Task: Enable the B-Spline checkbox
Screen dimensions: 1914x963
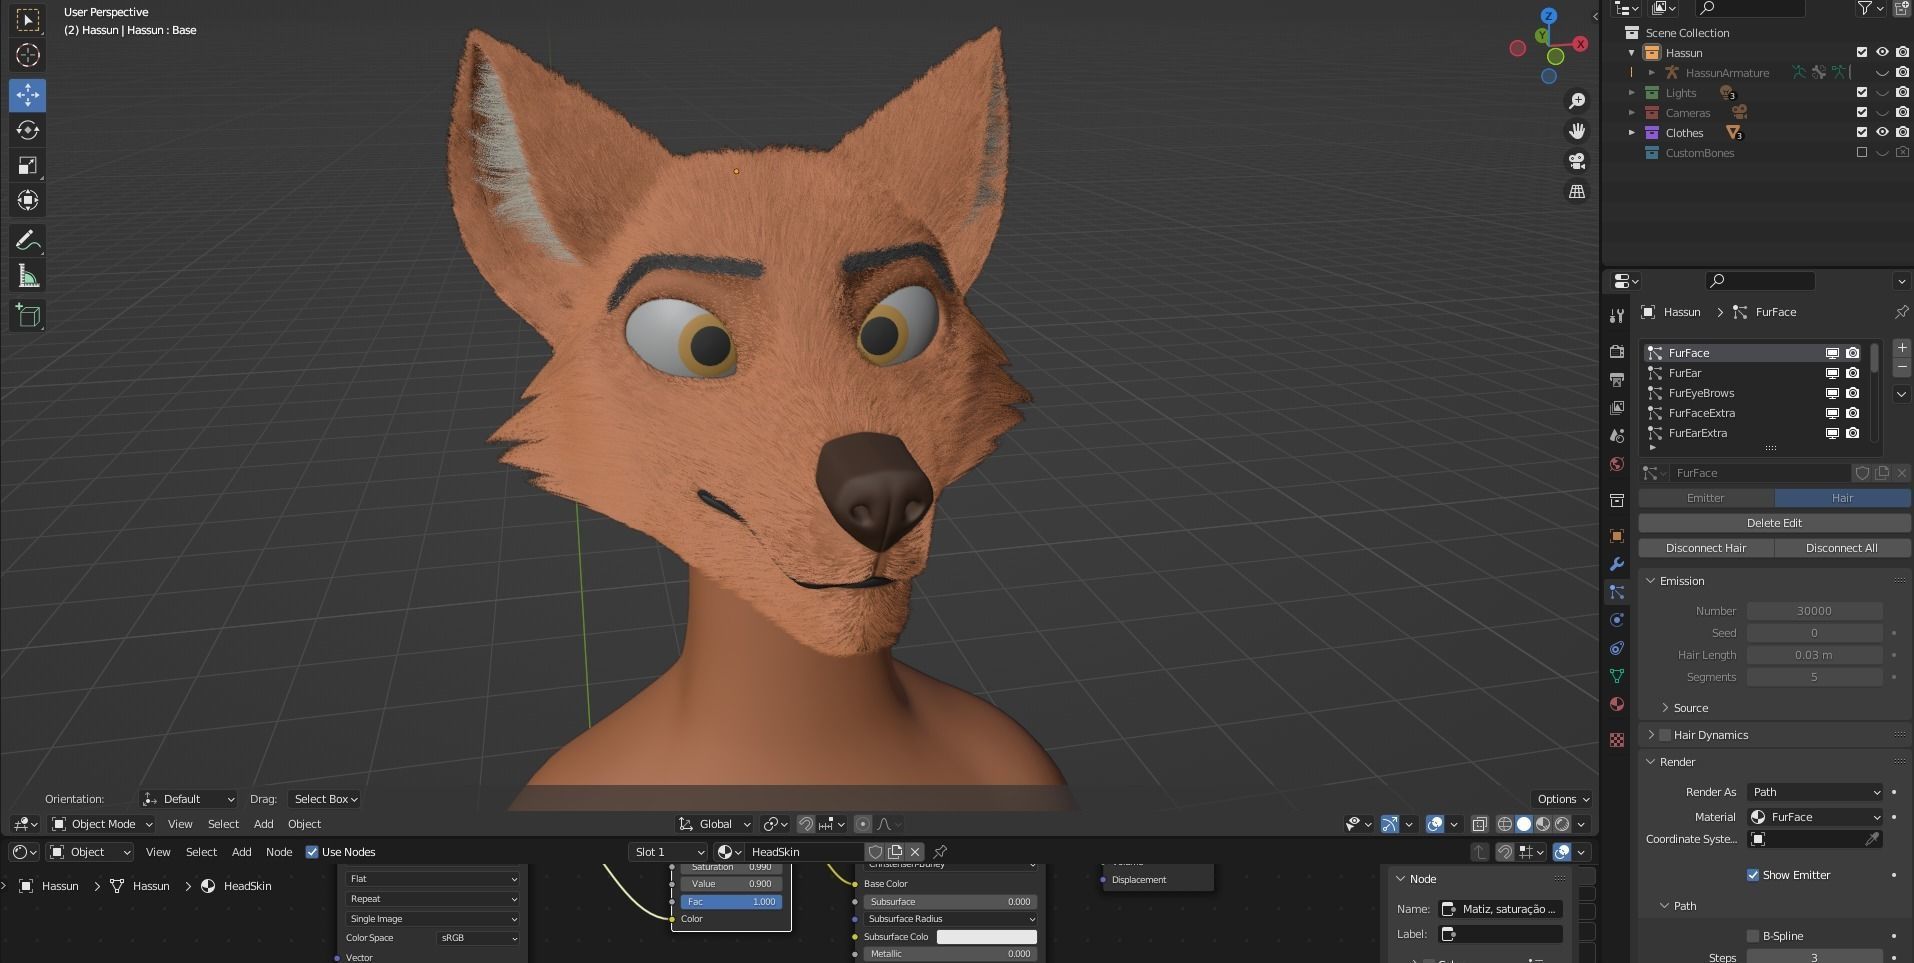Action: pos(1753,936)
